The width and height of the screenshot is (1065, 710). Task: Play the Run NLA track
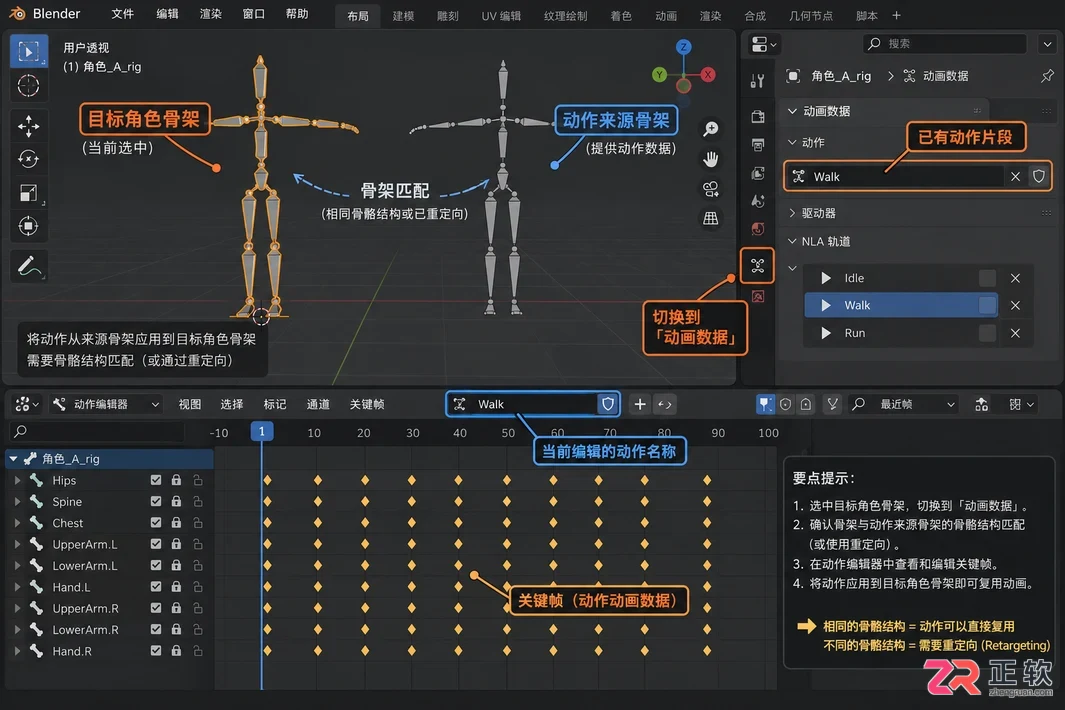point(825,333)
